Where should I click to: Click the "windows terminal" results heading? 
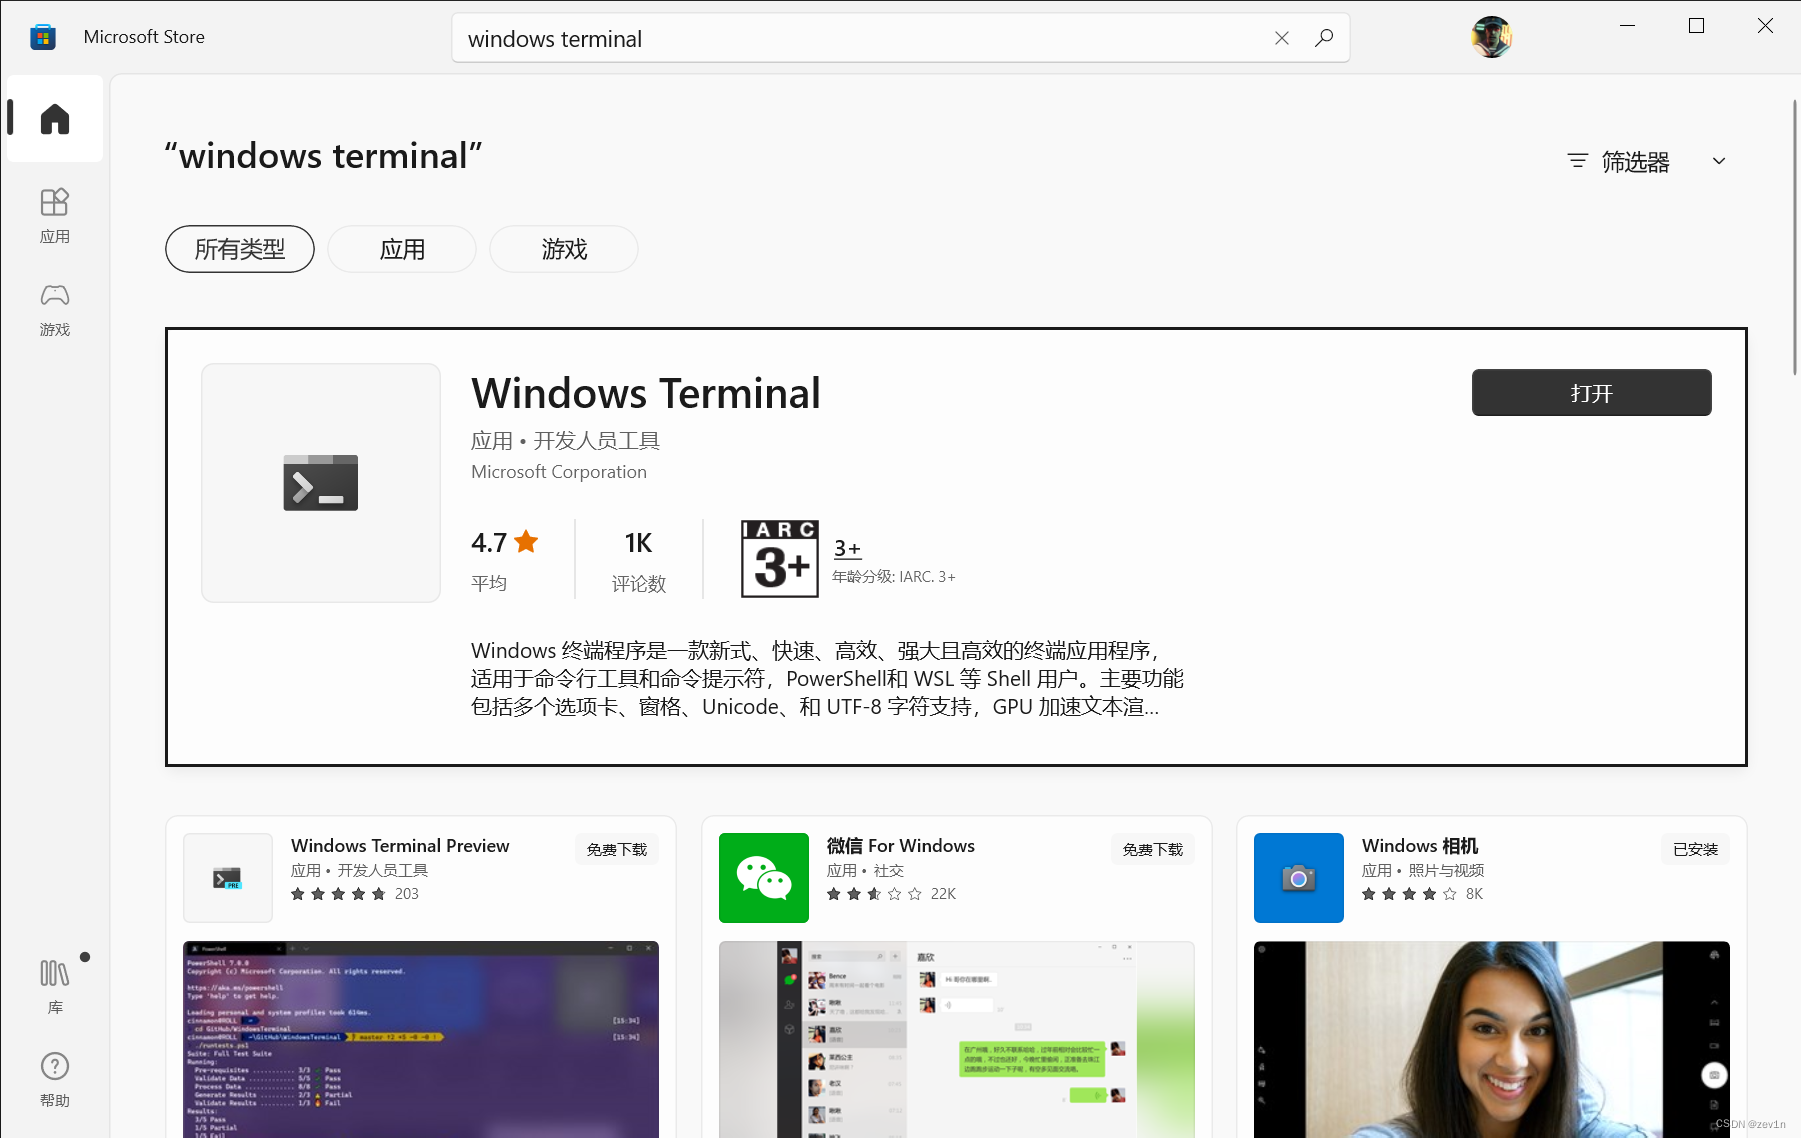tap(323, 156)
